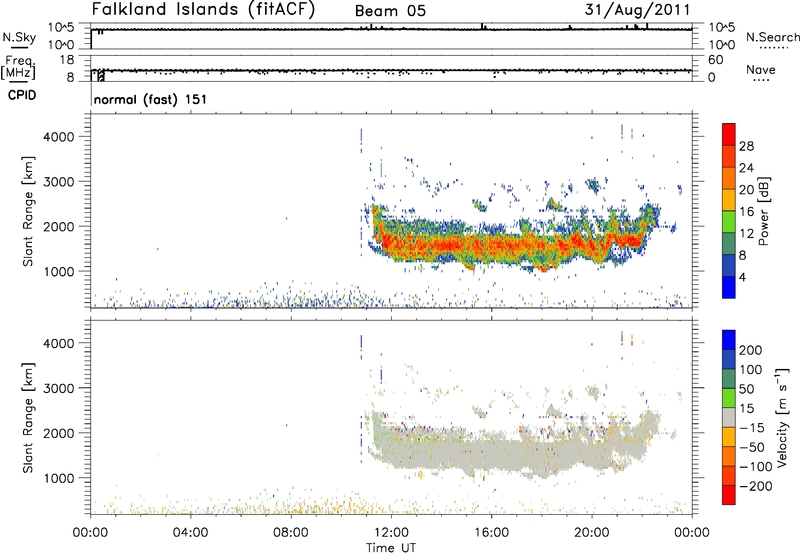Click the '200' velocity colorbar value

751,350
